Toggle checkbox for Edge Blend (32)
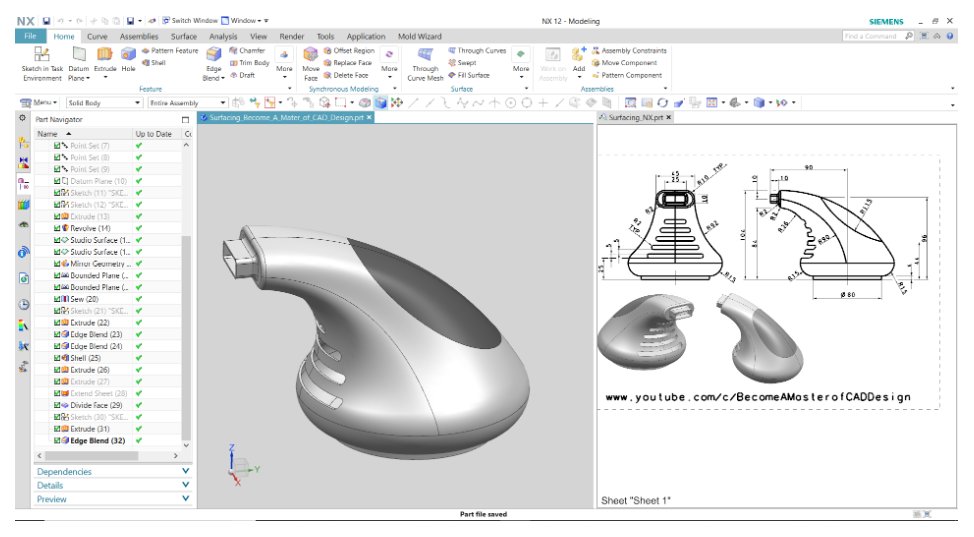Viewport: 974px width, 537px height. pyautogui.click(x=57, y=441)
